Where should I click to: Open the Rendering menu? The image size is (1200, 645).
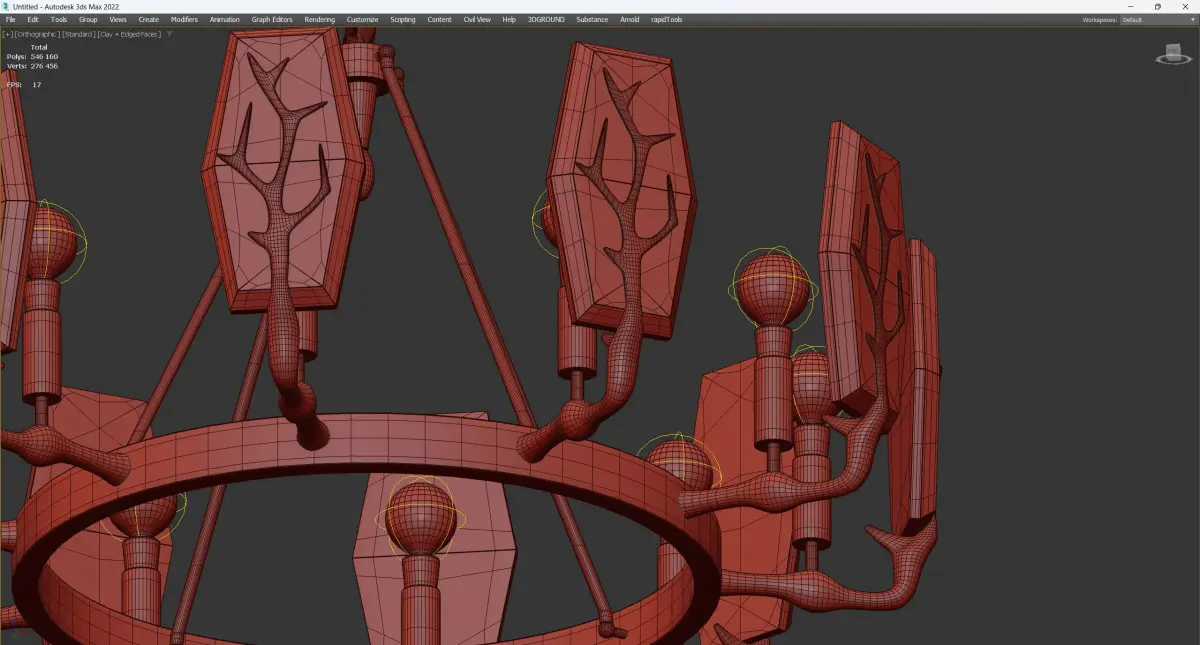point(320,19)
